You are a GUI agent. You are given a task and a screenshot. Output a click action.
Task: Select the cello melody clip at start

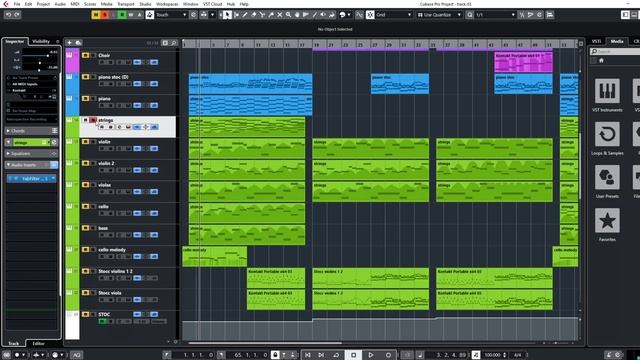click(214, 256)
